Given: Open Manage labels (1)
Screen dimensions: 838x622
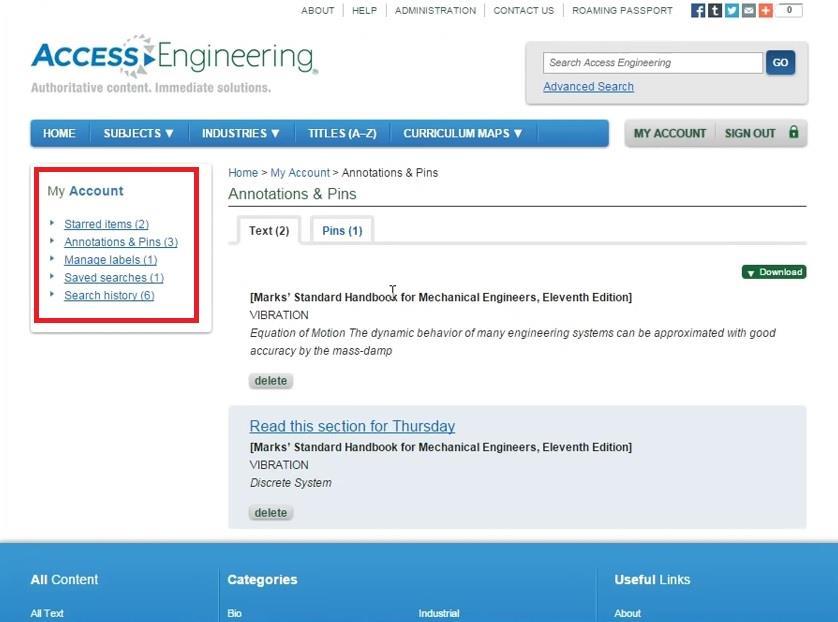Looking at the screenshot, I should pos(111,260).
